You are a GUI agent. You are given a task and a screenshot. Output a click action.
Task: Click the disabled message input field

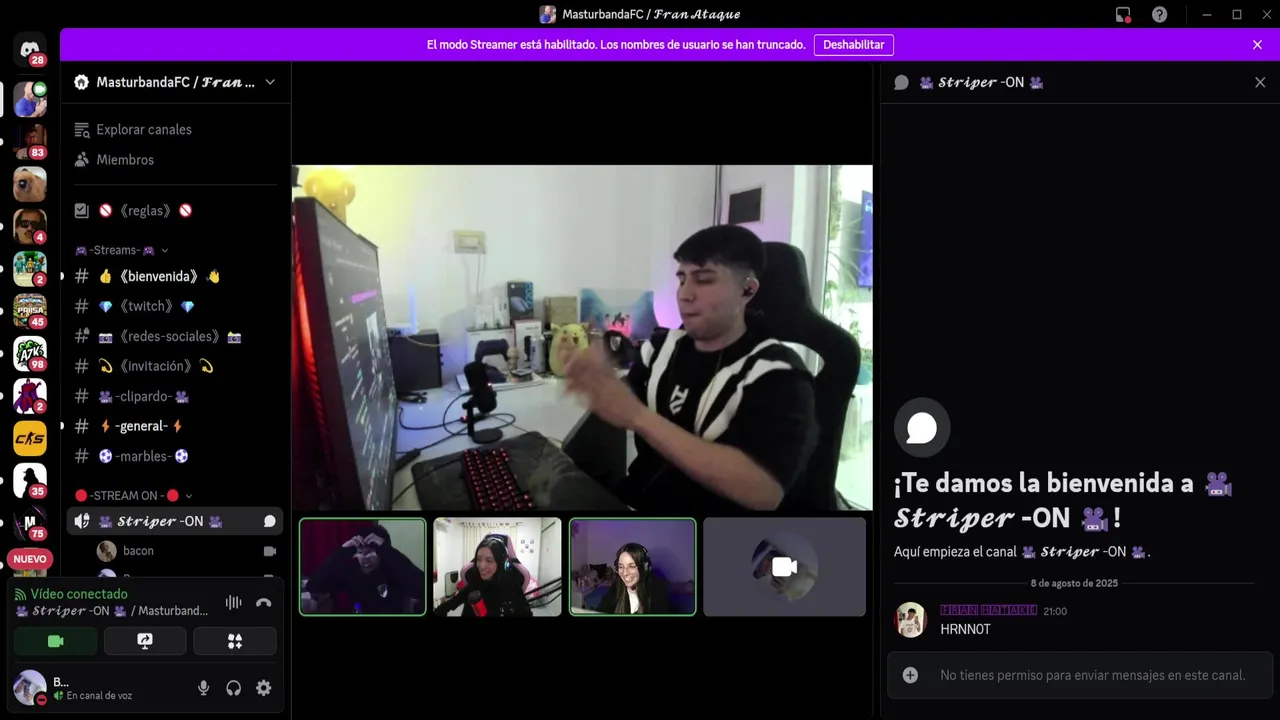point(1092,675)
